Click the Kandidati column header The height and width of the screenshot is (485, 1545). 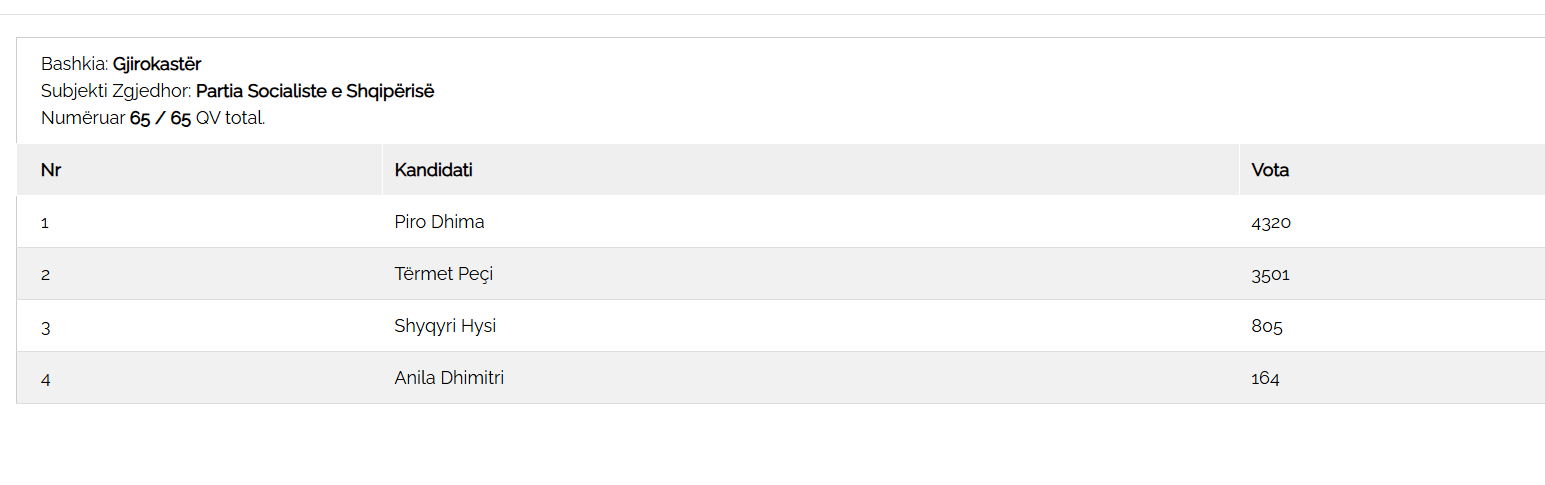(433, 170)
